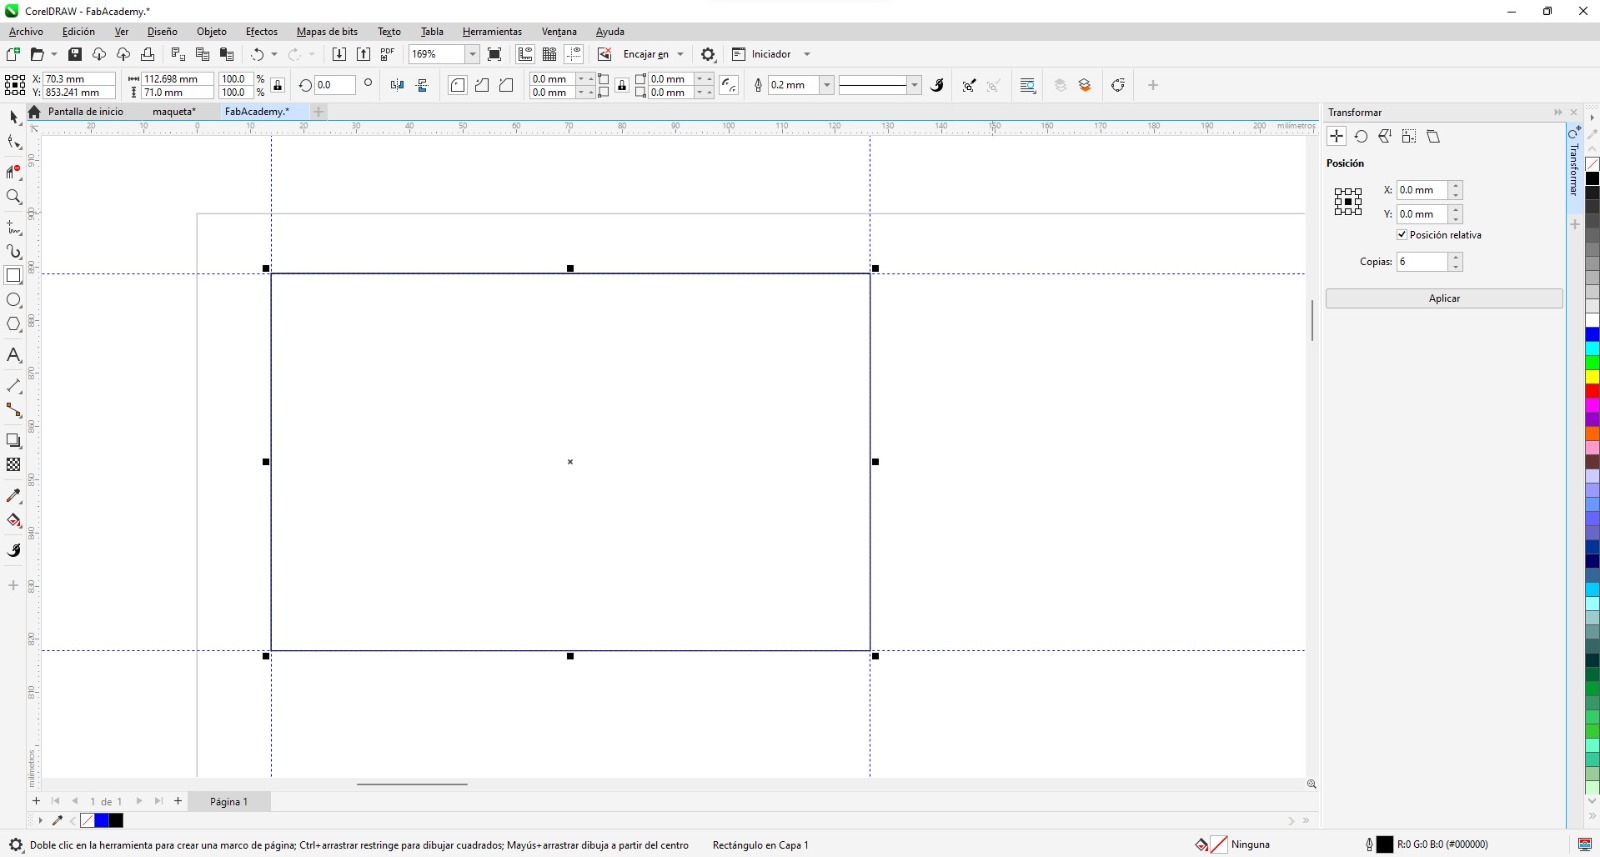This screenshot has height=857, width=1600.
Task: Select the Rotate icon in Transformar panel
Action: pos(1361,136)
